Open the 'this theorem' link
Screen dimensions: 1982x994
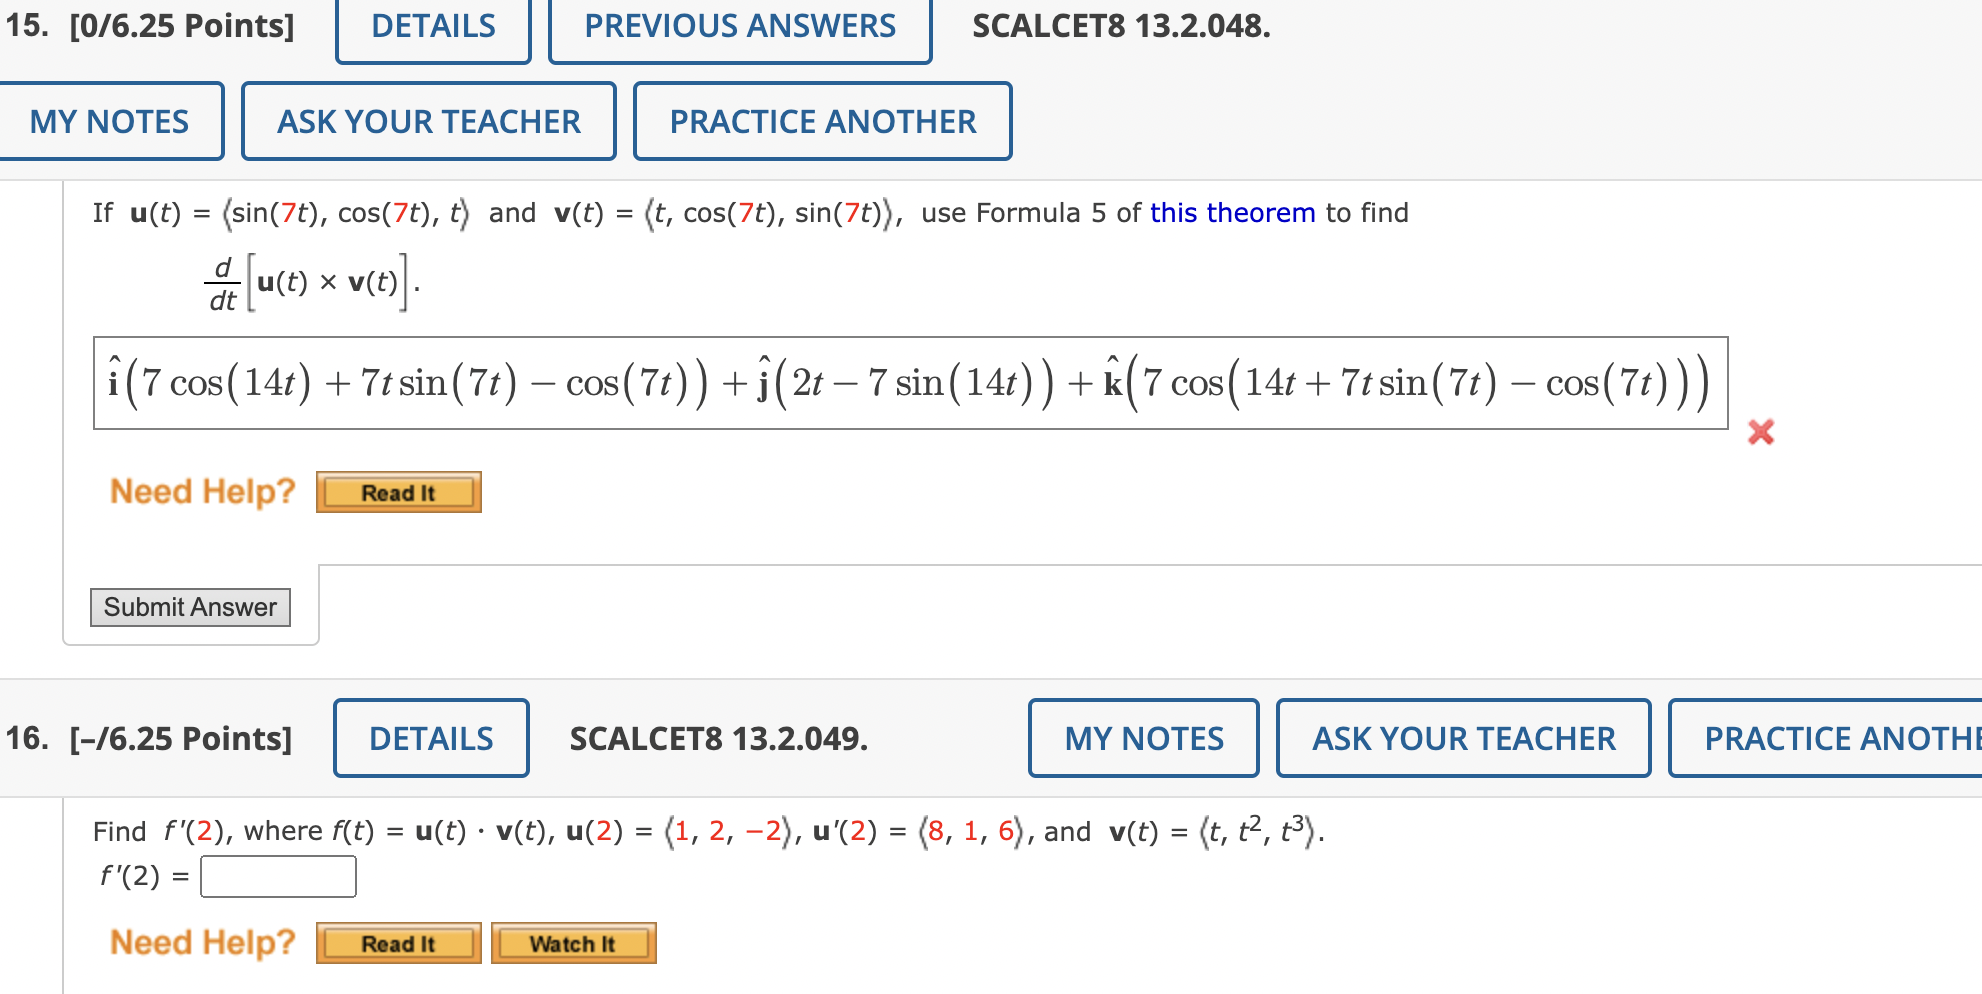[x=1232, y=212]
